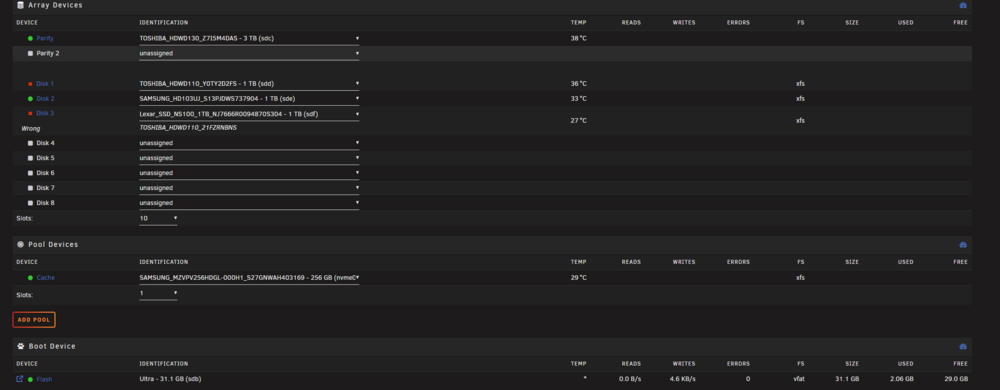Click the Wrong label under Disk 3
Screen dimensions: 1000x390
pyautogui.click(x=31, y=128)
